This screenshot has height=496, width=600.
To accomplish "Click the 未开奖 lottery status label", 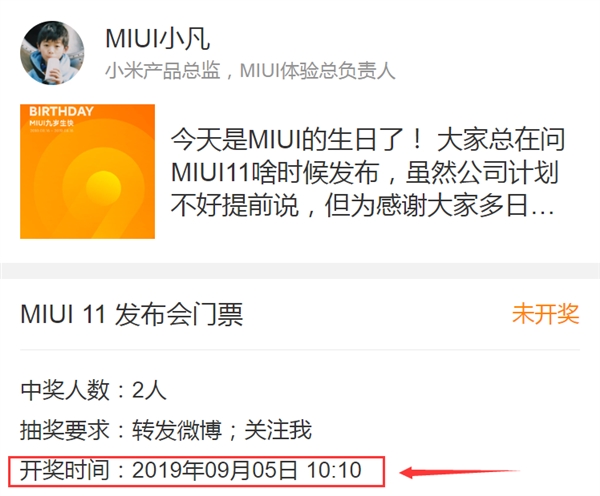I will point(546,314).
